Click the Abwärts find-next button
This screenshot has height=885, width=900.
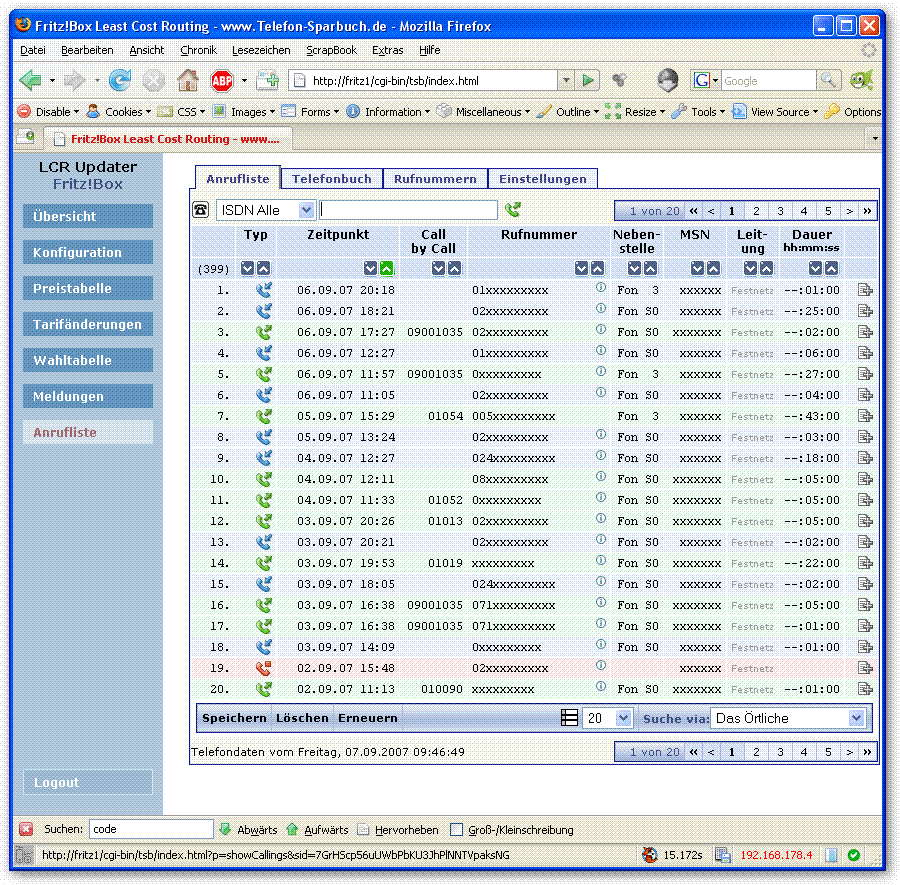tap(249, 829)
